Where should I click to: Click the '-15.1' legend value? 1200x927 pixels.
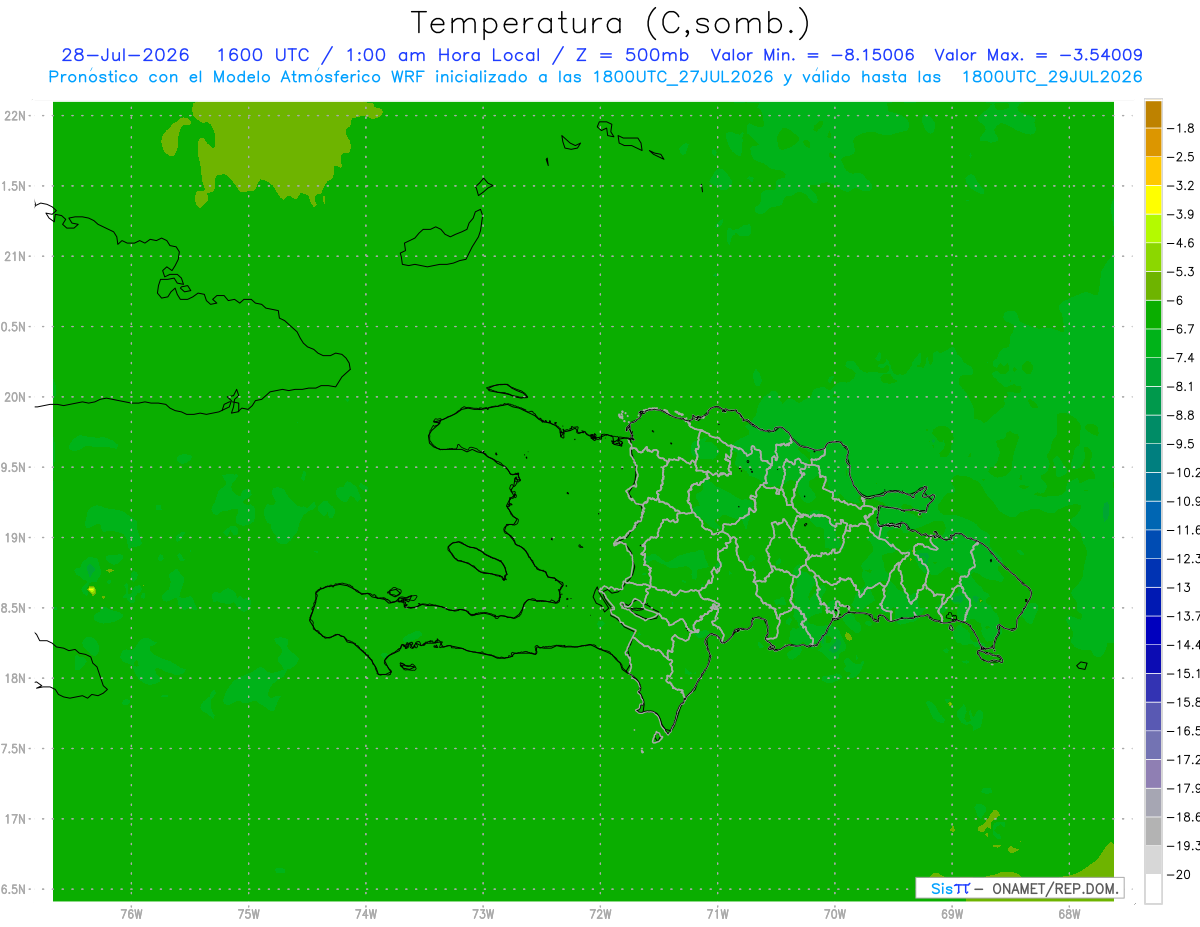[1185, 673]
